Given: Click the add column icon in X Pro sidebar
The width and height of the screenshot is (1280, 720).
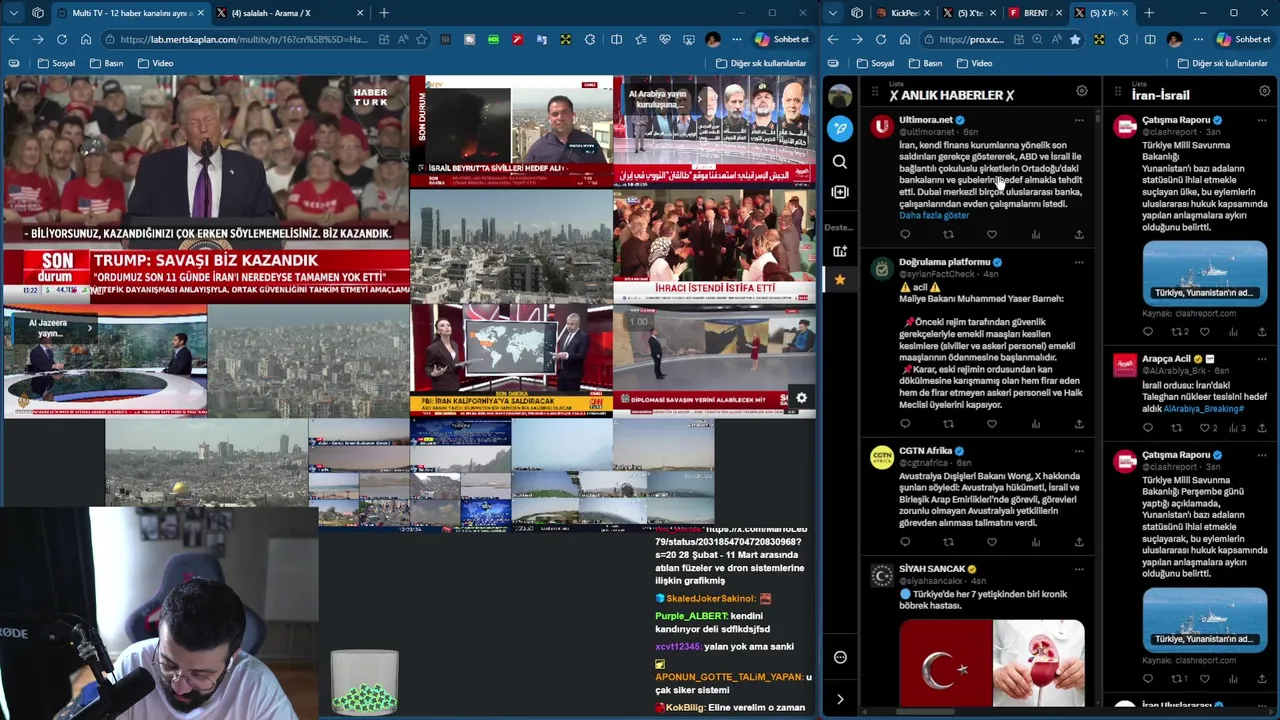Looking at the screenshot, I should [x=840, y=192].
